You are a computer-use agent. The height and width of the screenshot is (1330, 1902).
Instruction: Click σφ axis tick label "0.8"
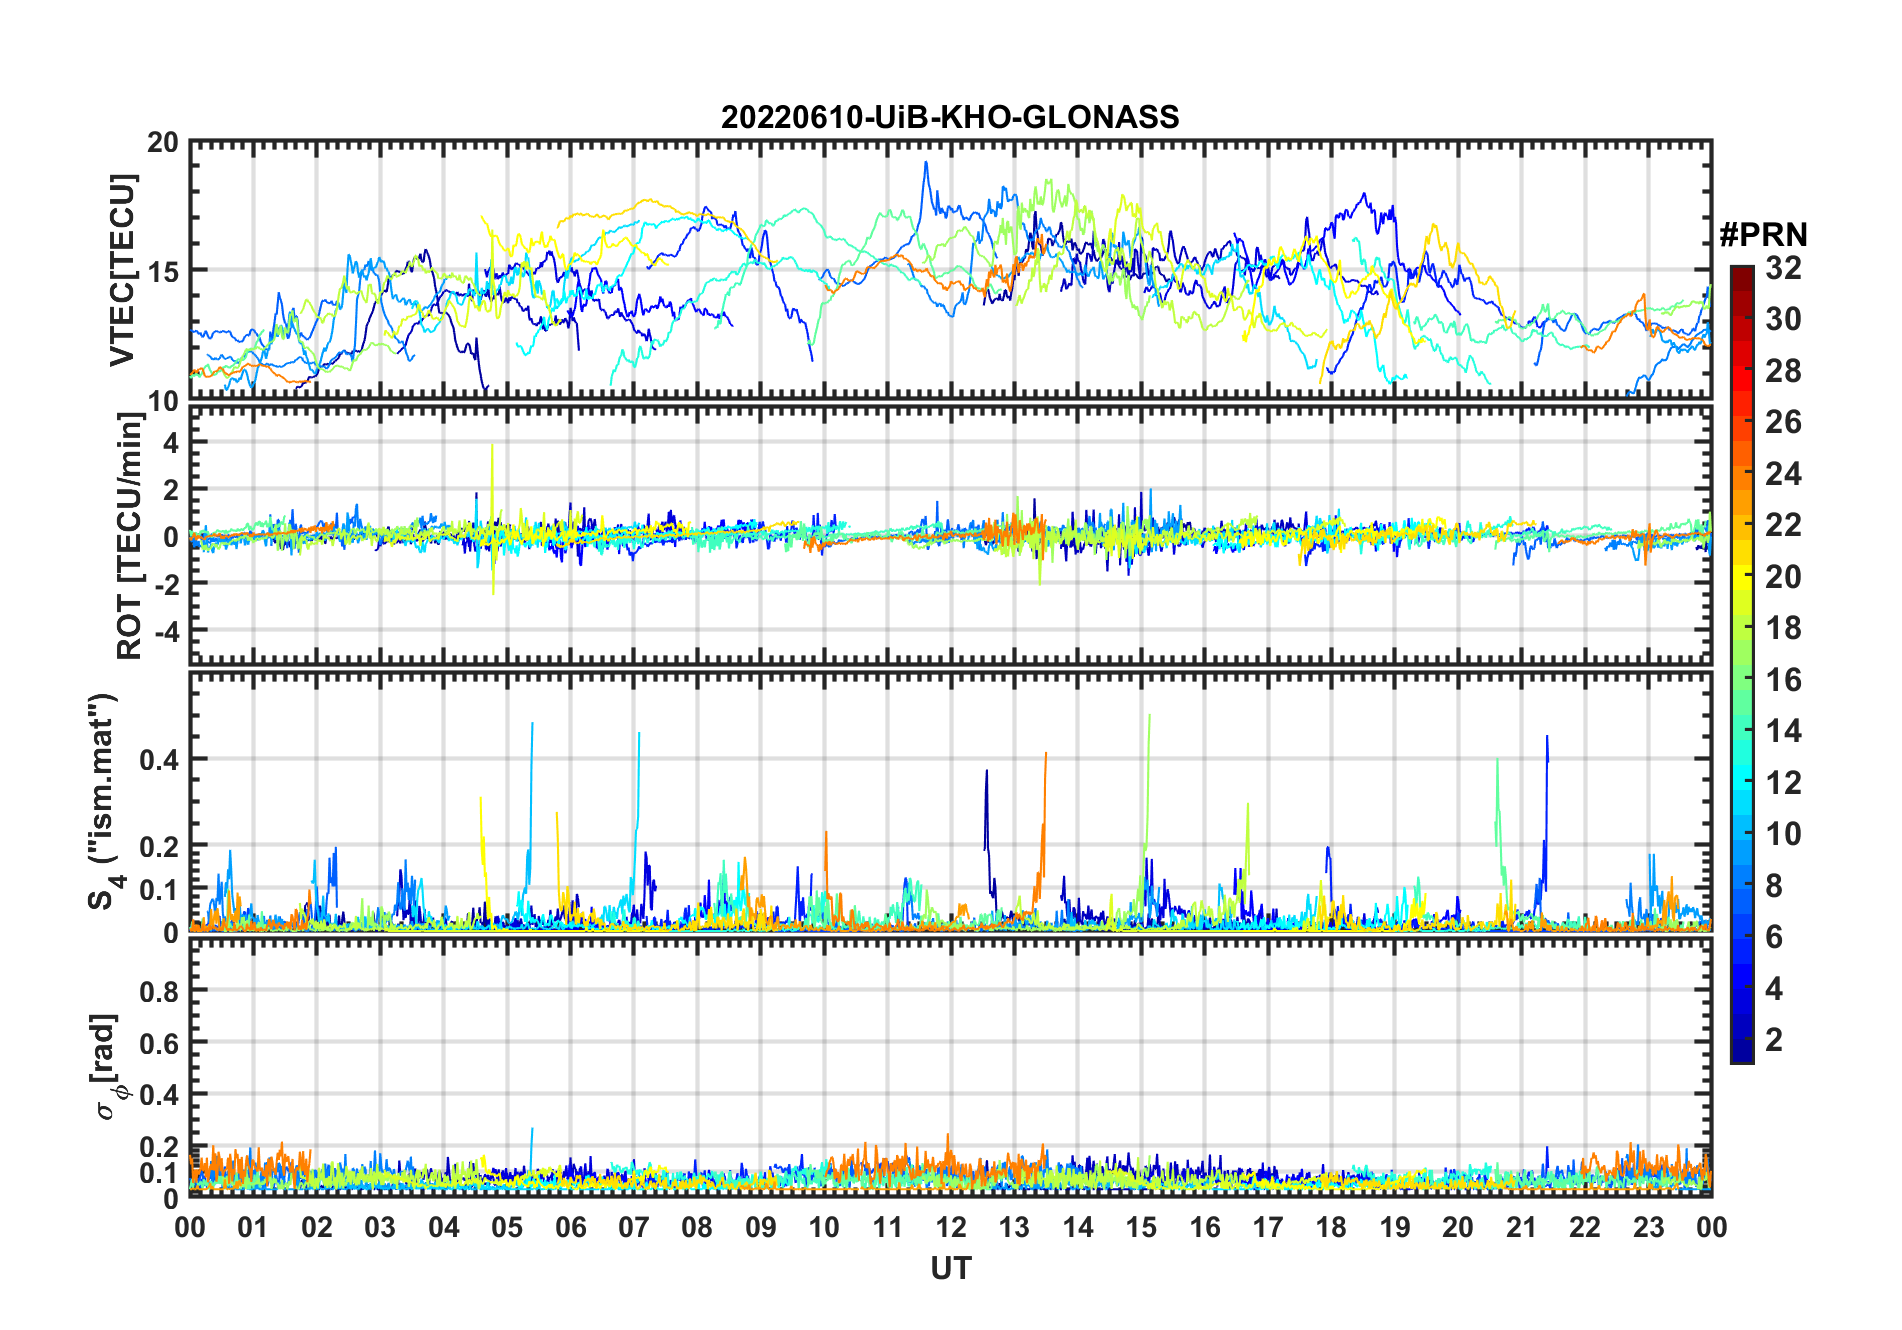[159, 991]
